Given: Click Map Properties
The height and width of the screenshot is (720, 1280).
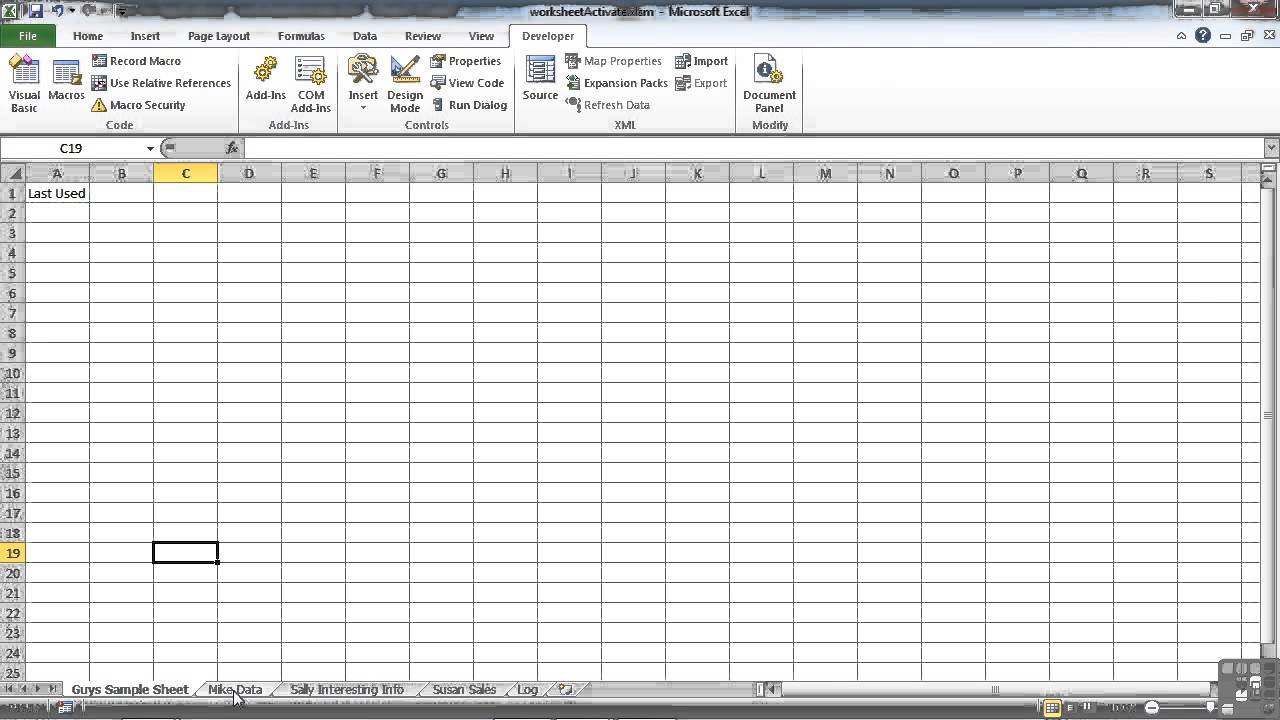Looking at the screenshot, I should (613, 61).
